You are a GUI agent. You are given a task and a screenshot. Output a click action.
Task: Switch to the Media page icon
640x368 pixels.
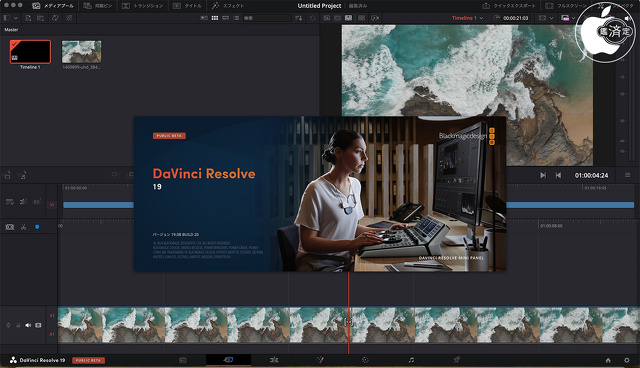[183, 360]
